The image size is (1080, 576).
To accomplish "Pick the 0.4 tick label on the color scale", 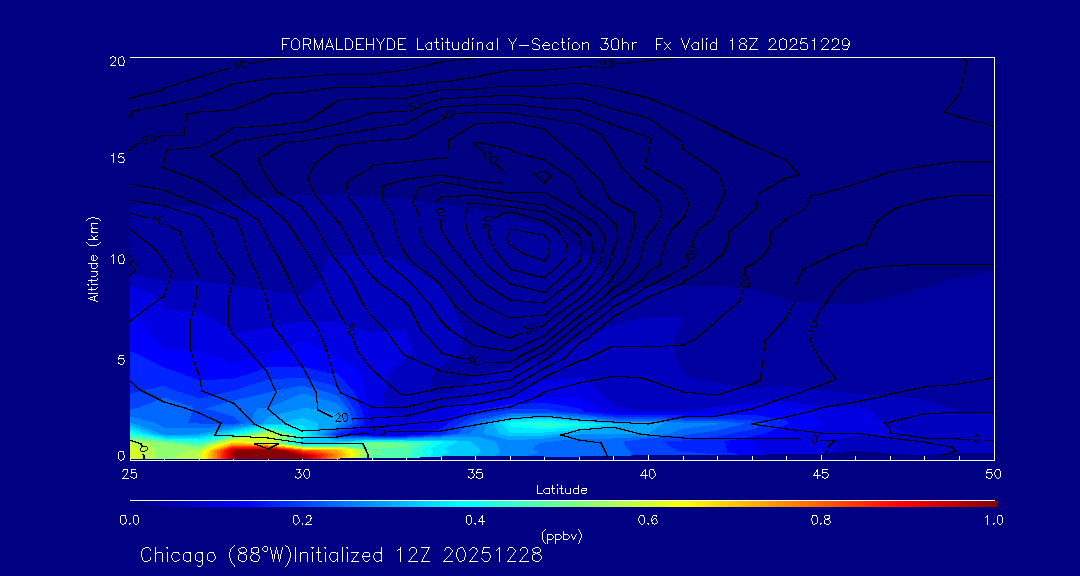I will tap(475, 520).
